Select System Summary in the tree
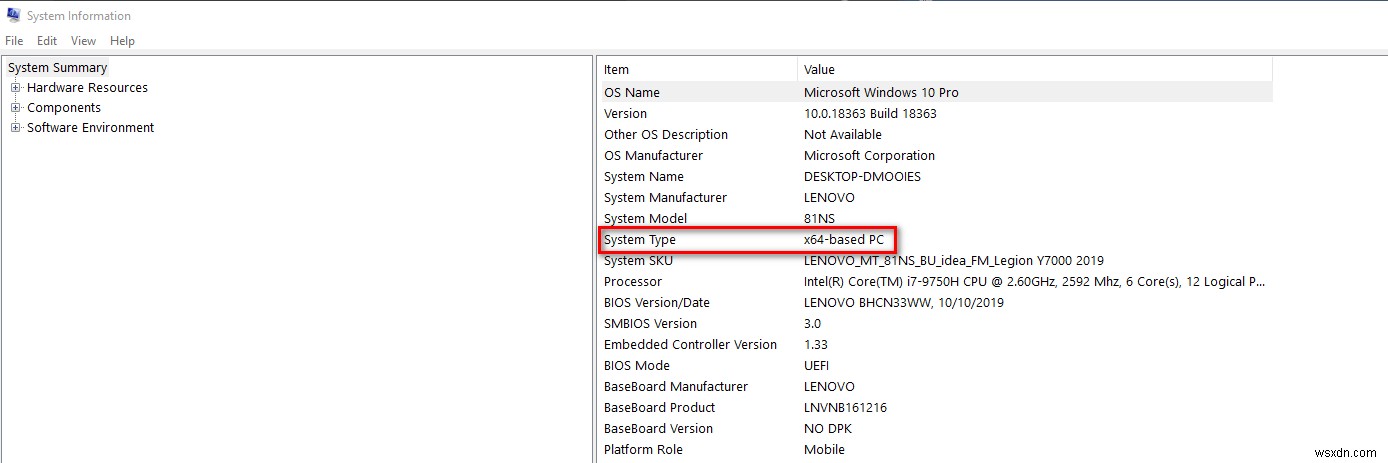The image size is (1388, 463). coord(58,68)
